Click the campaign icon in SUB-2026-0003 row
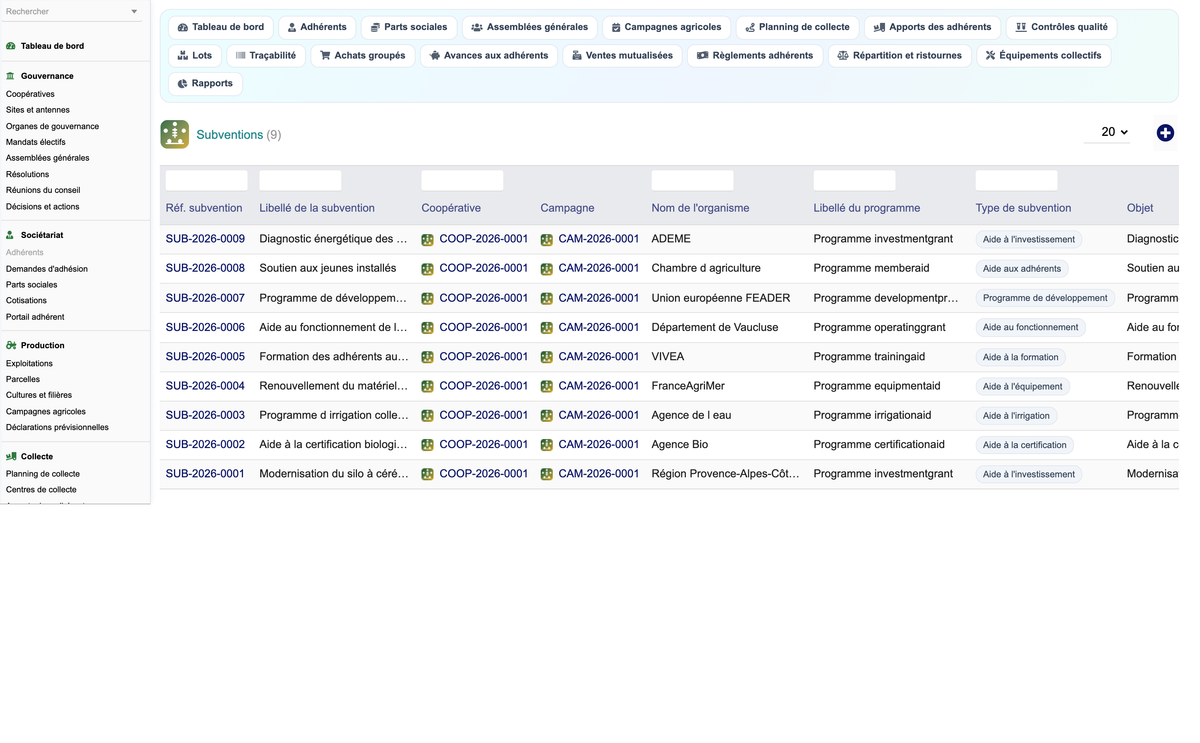 point(547,416)
